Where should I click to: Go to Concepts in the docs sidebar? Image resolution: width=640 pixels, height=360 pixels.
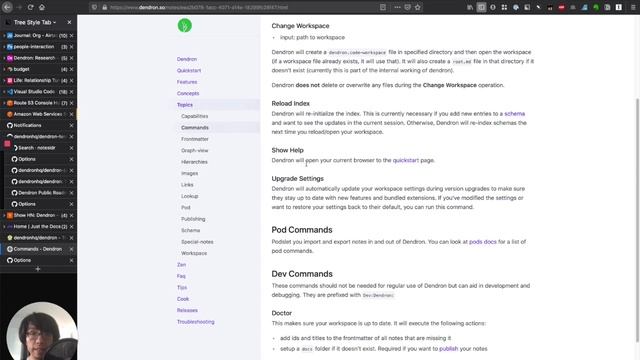[188, 93]
